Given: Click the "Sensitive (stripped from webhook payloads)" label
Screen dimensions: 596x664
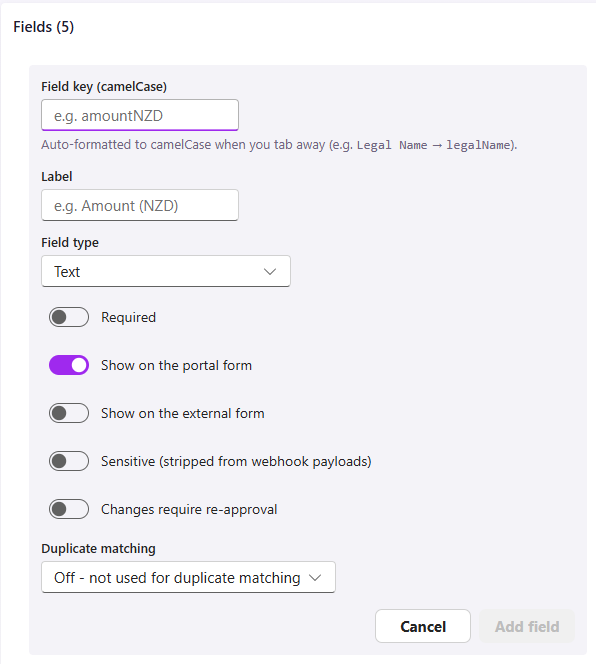Looking at the screenshot, I should [x=236, y=461].
